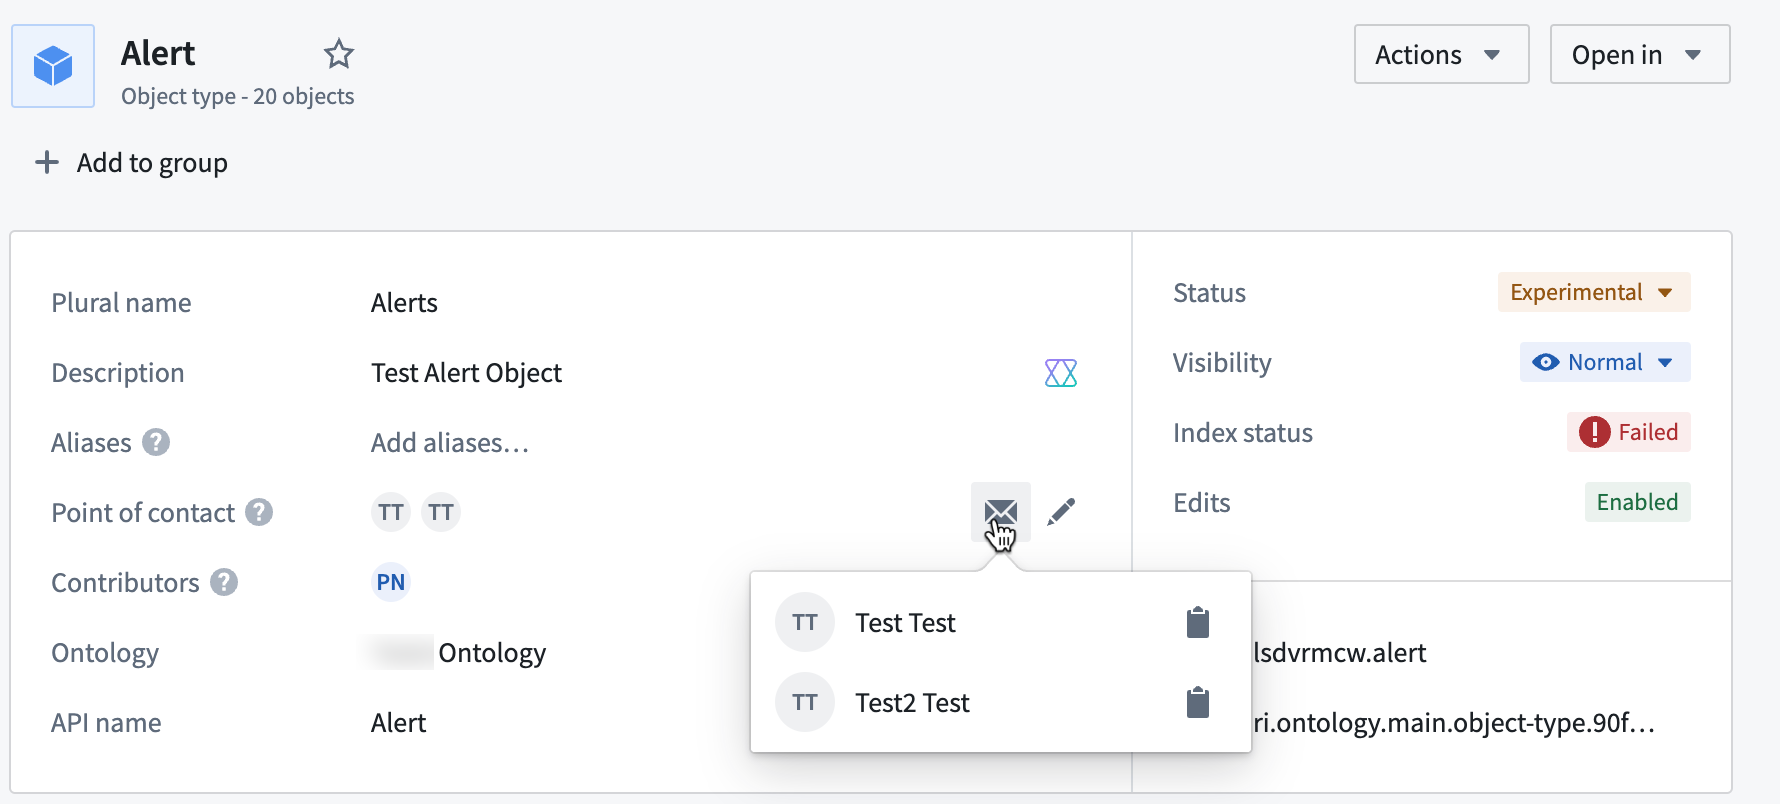Copy Test Test email via clipboard icon
1780x804 pixels.
(x=1197, y=622)
